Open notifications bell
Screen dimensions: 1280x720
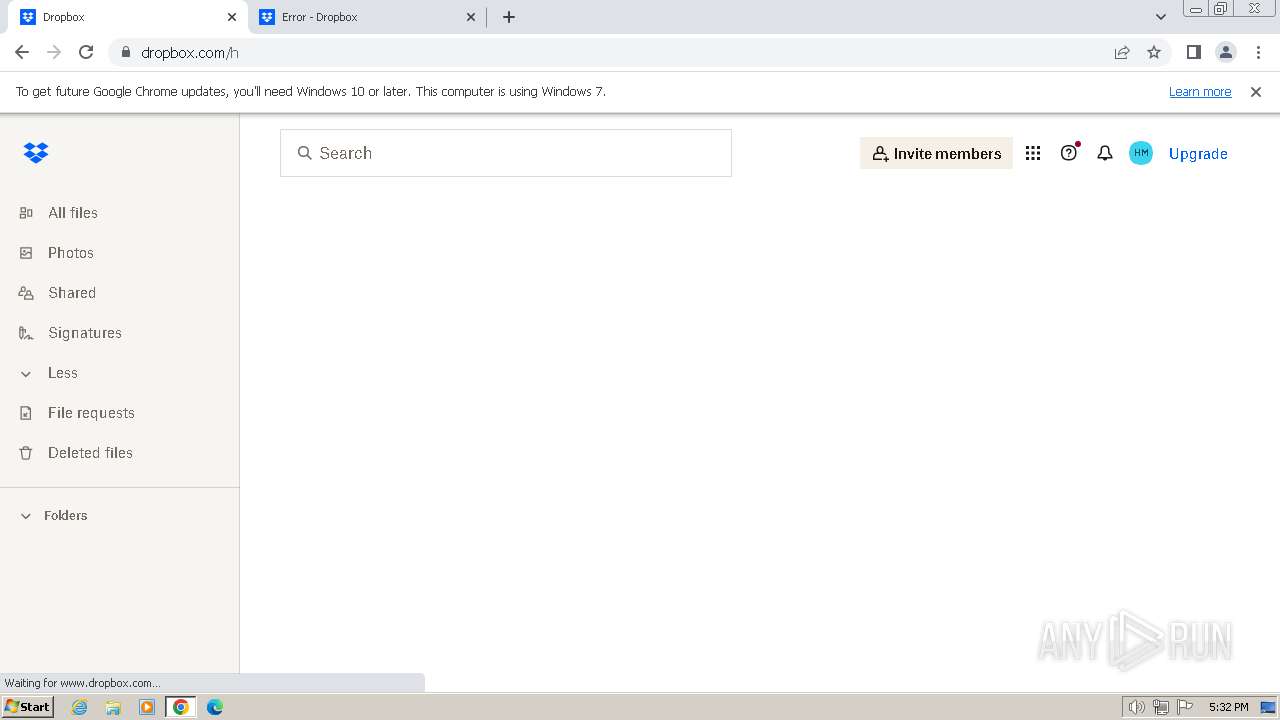coord(1105,153)
